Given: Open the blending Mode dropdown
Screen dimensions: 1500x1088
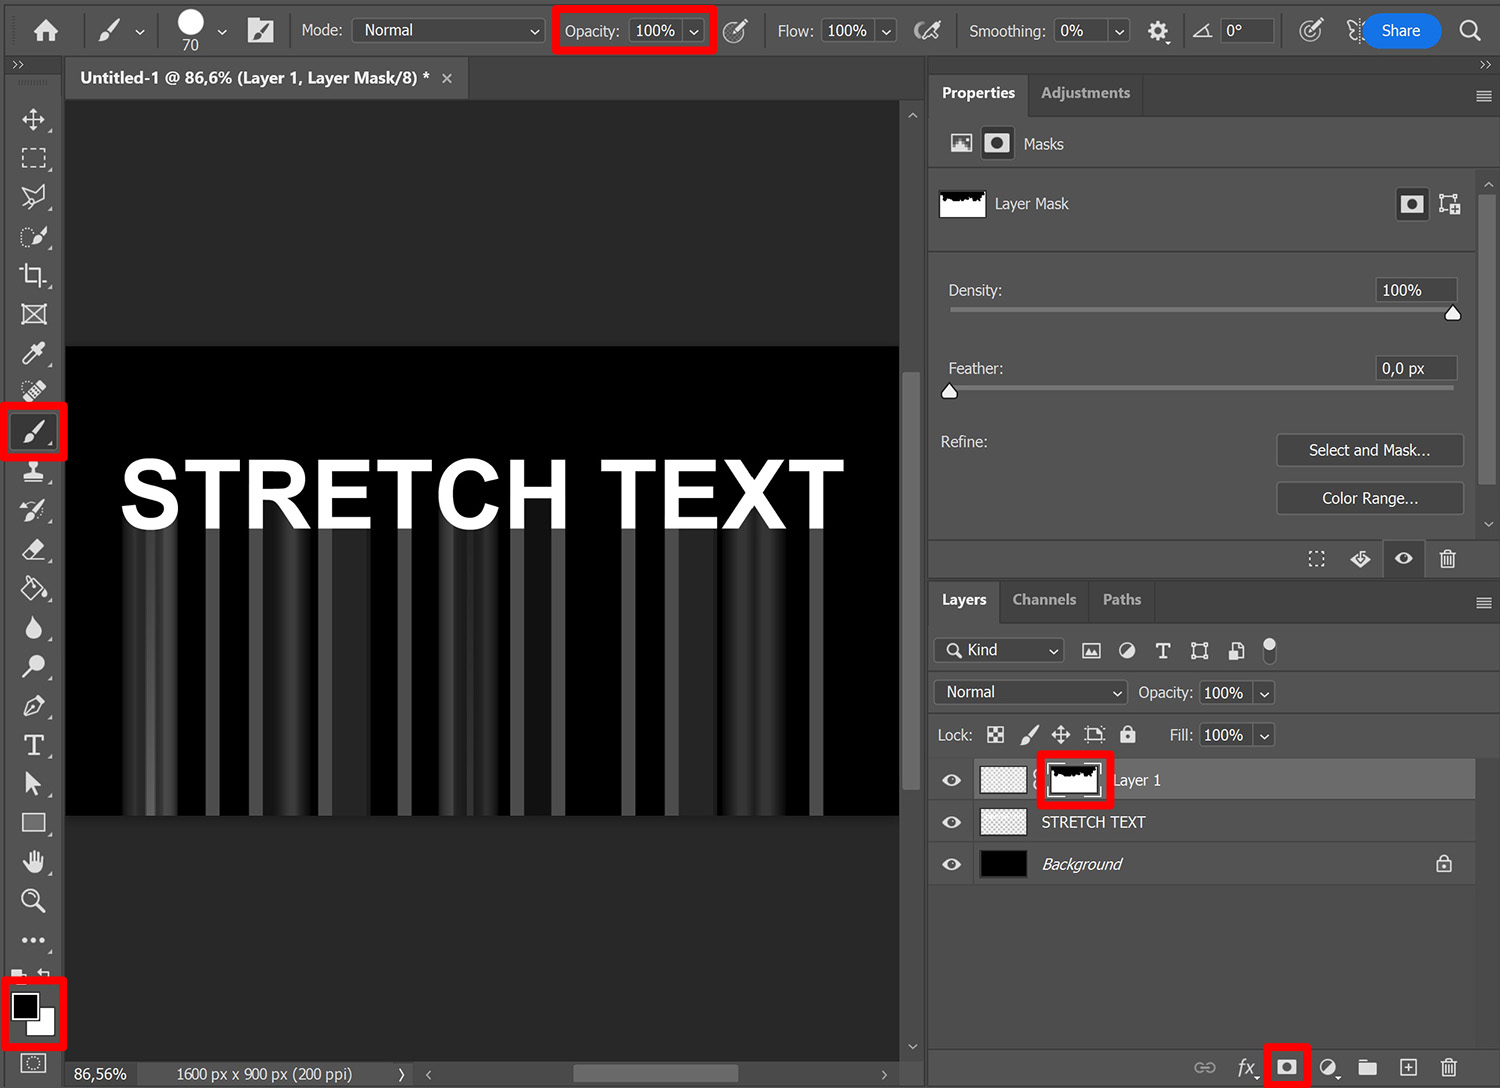Looking at the screenshot, I should coord(447,30).
